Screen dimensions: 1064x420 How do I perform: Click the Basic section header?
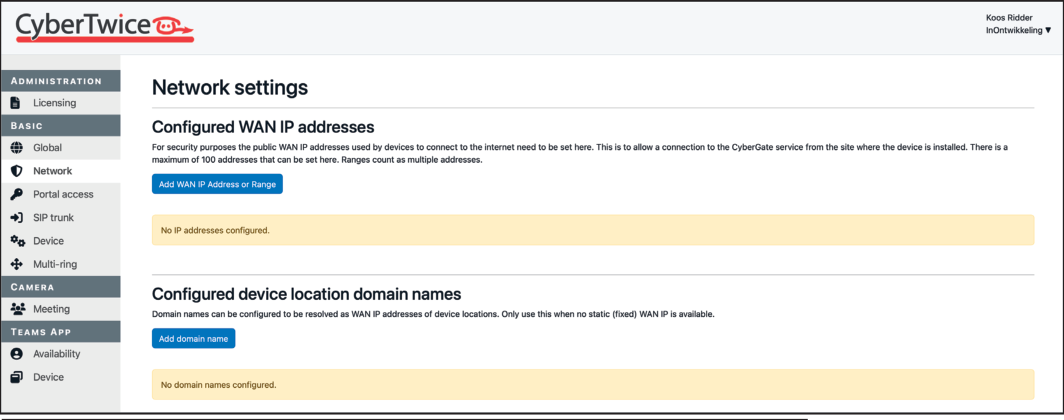pyautogui.click(x=60, y=126)
